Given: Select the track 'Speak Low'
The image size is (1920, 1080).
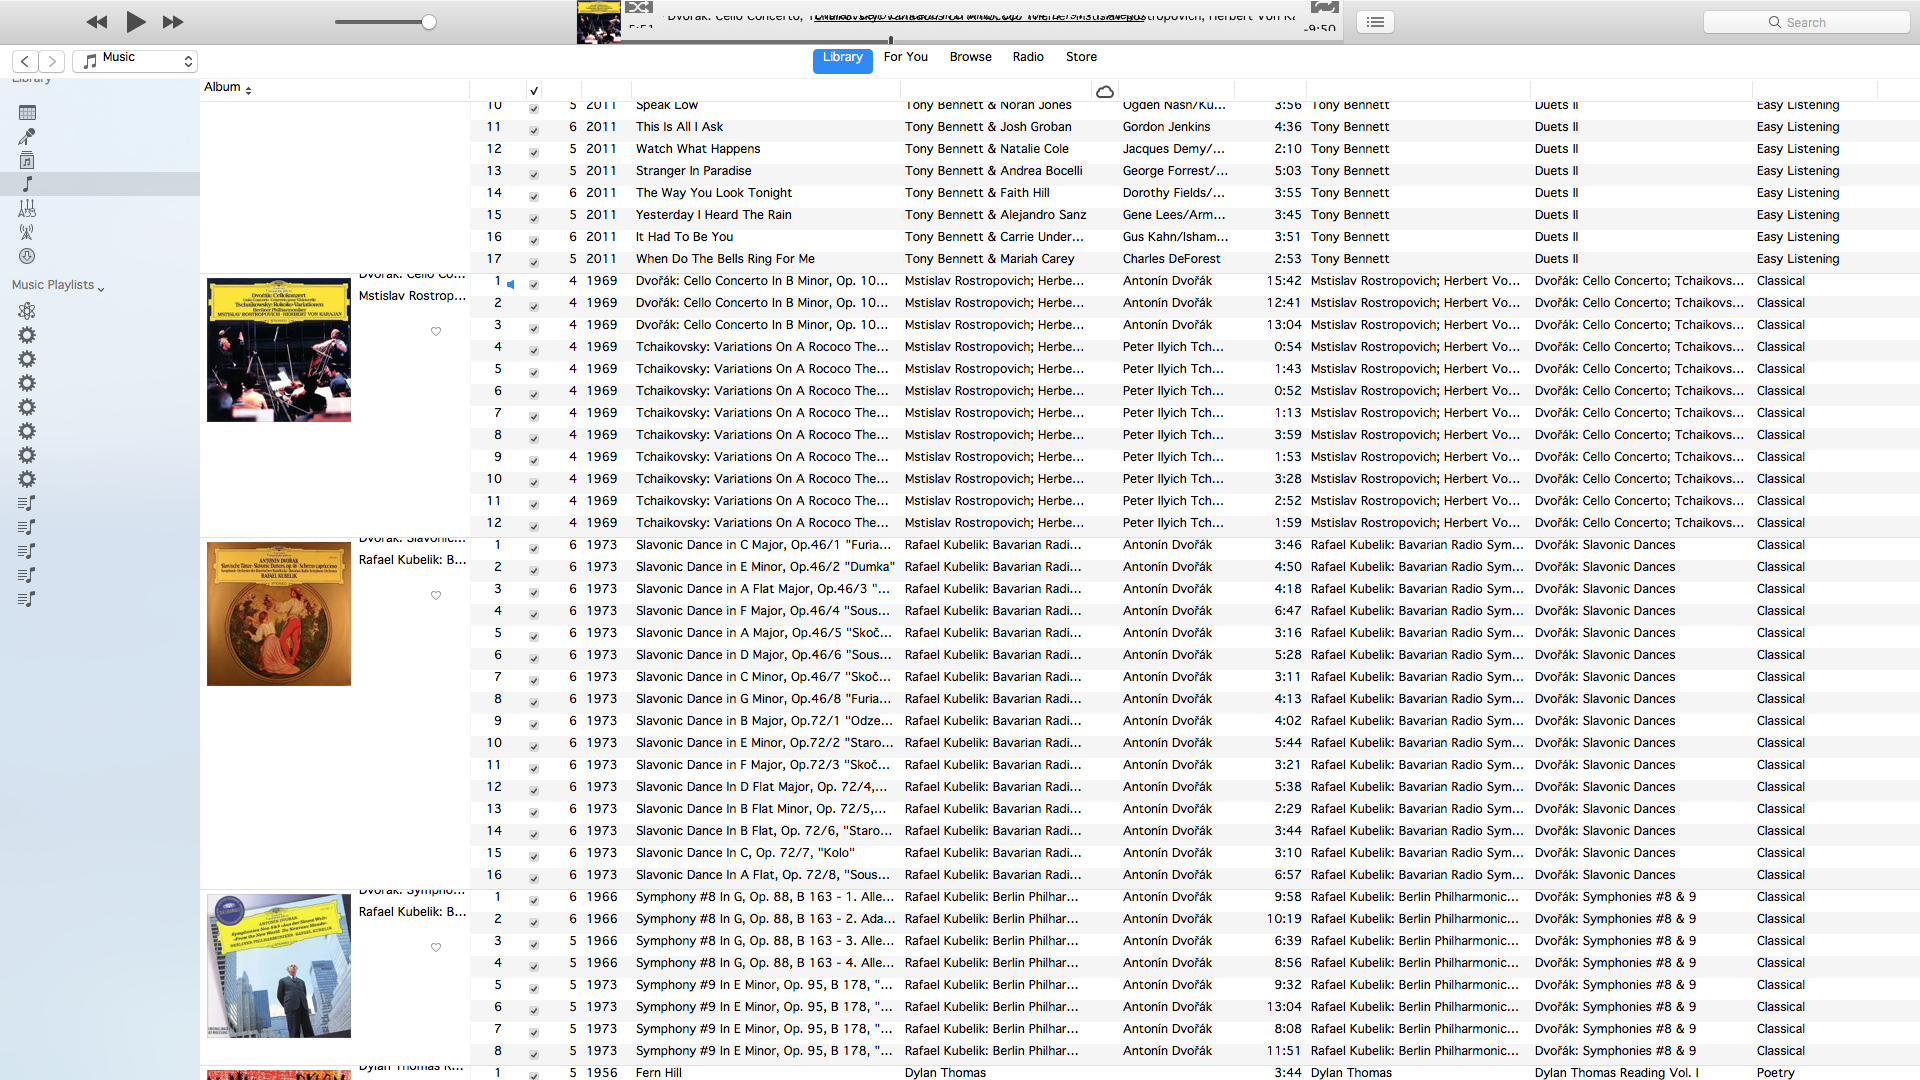Looking at the screenshot, I should click(x=667, y=105).
